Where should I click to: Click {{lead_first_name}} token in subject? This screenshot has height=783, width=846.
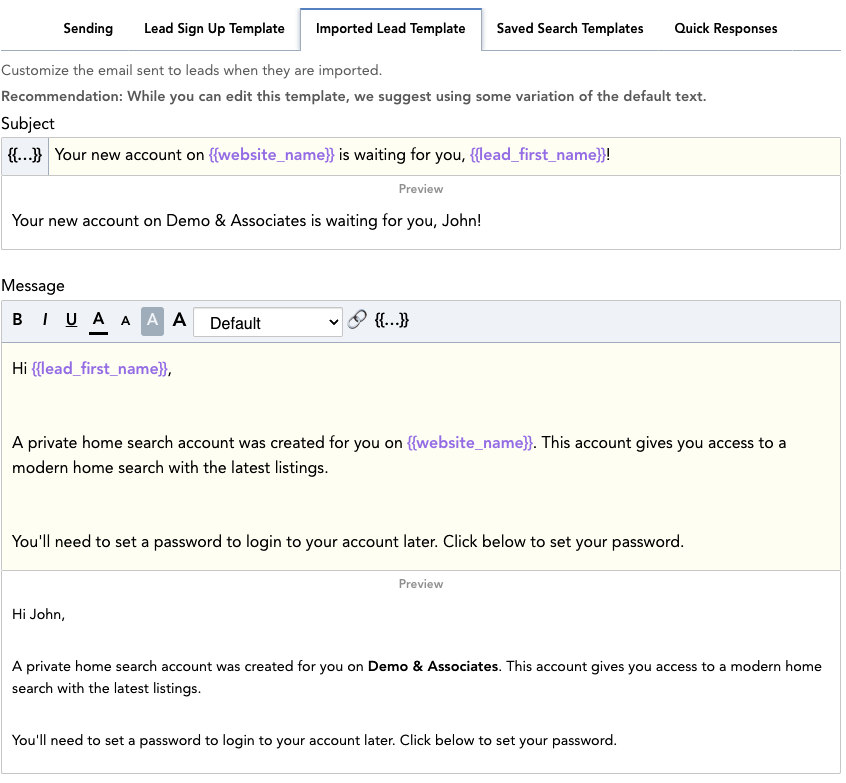(x=538, y=155)
